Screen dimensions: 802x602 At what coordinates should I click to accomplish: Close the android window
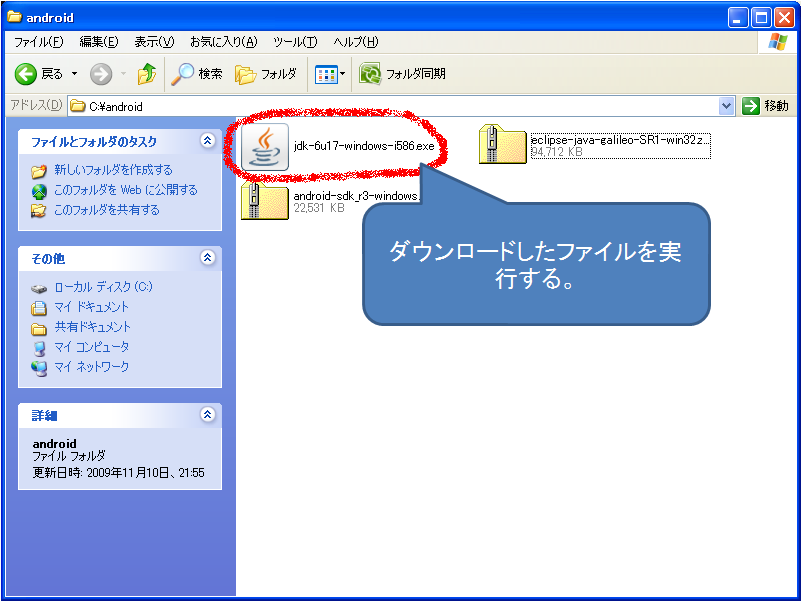coord(784,18)
